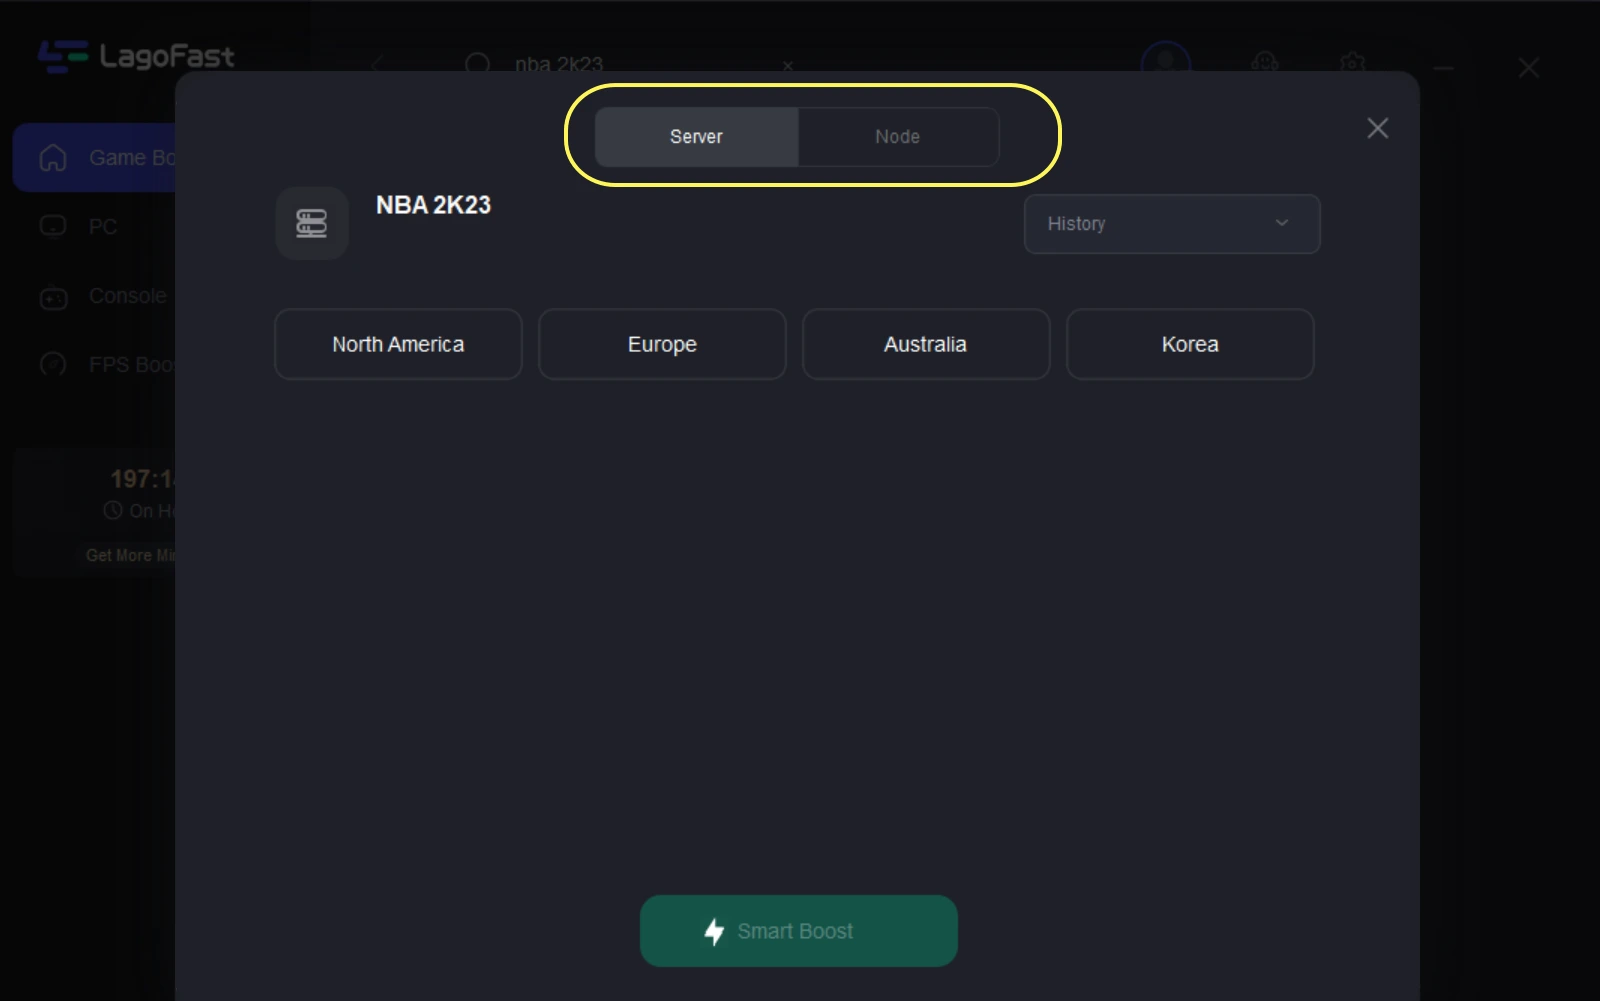Image resolution: width=1600 pixels, height=1001 pixels.
Task: Expand the History chevron arrow
Action: 1282,223
